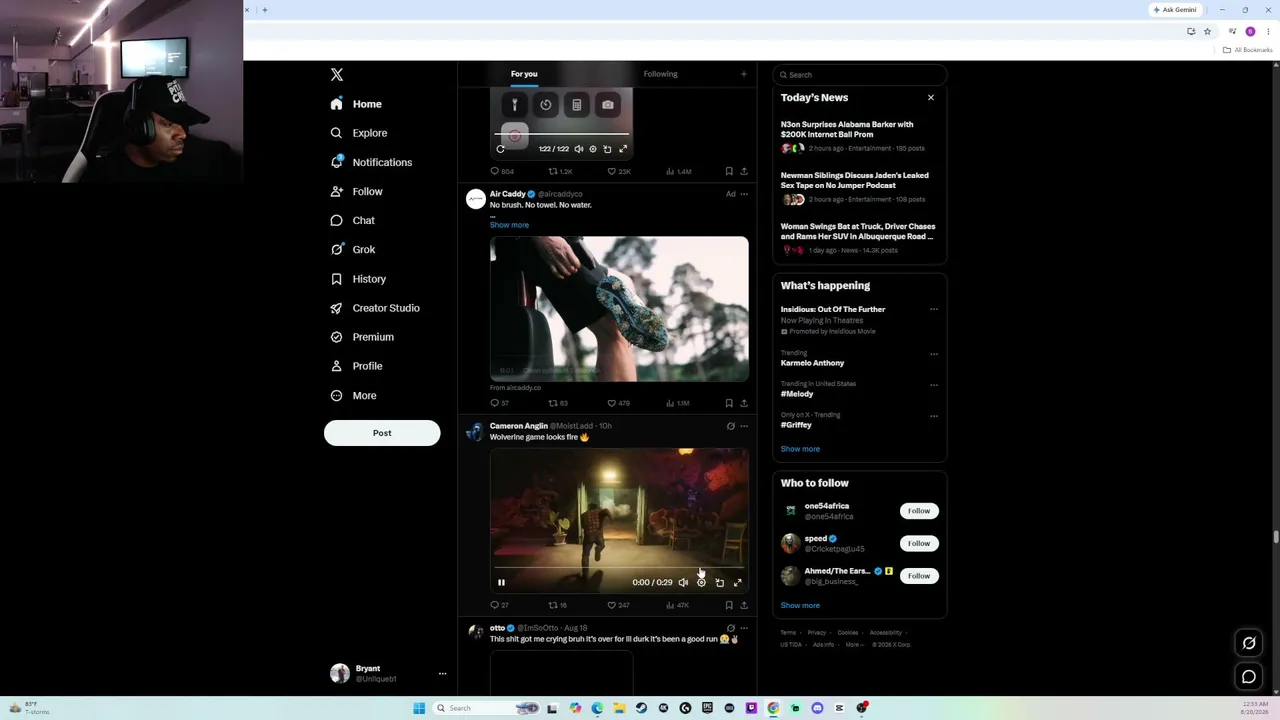Enter fullscreen on the Wolverine video
Image resolution: width=1280 pixels, height=720 pixels.
[737, 583]
